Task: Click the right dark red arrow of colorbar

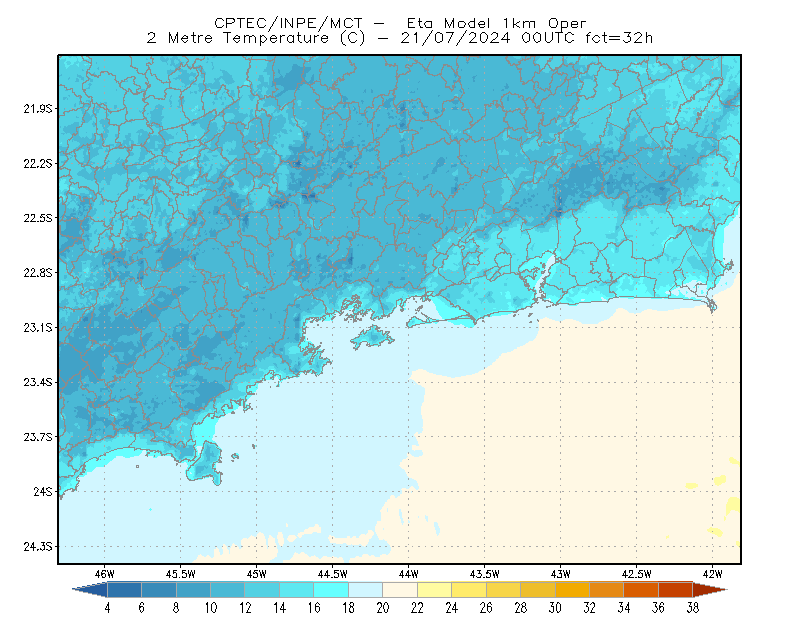Action: (x=710, y=590)
